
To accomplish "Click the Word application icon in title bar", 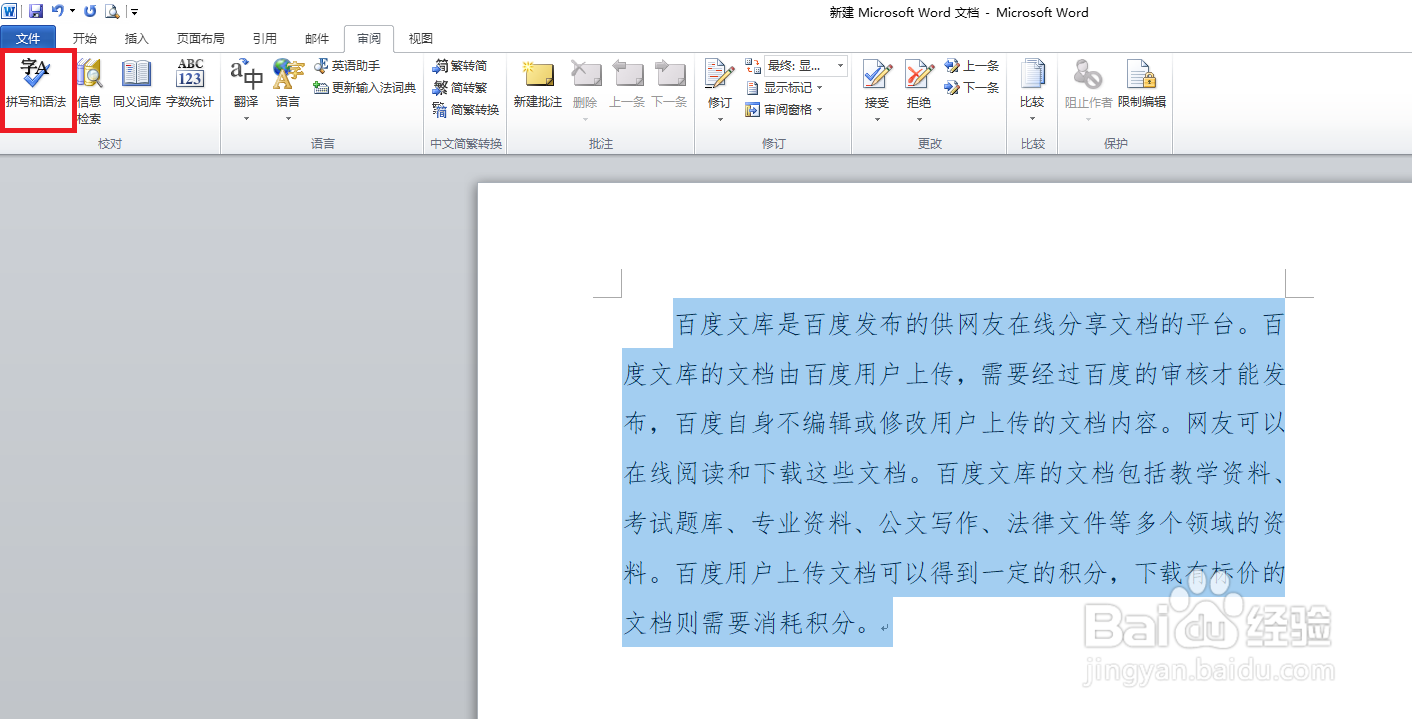I will click(x=9, y=12).
